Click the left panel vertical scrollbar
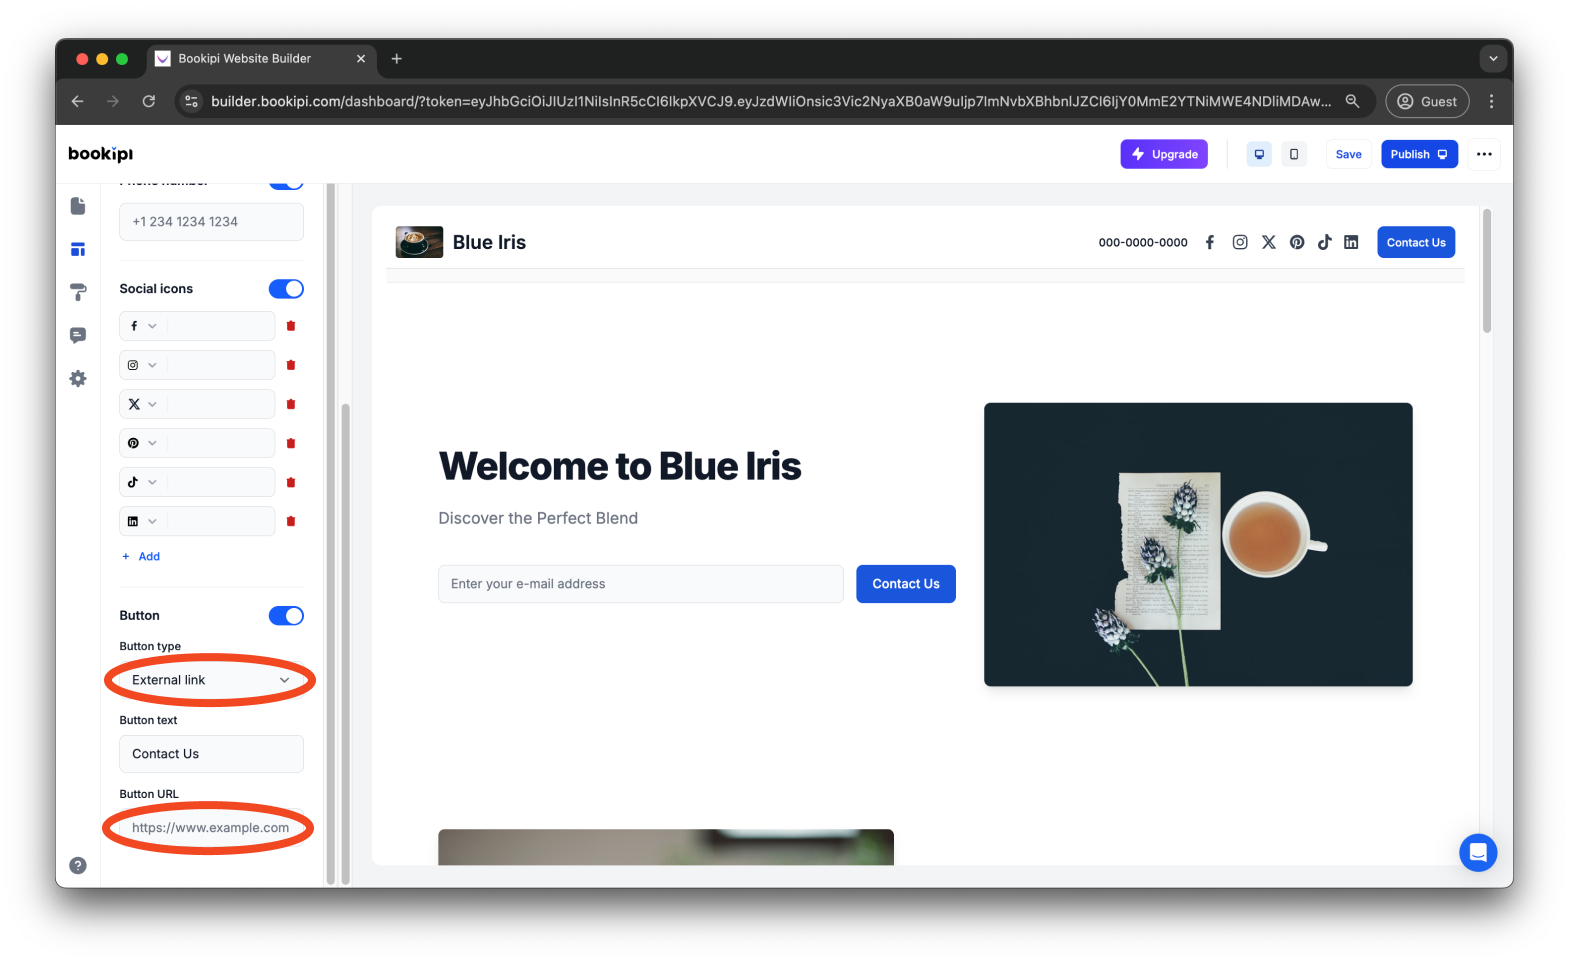 (x=346, y=644)
